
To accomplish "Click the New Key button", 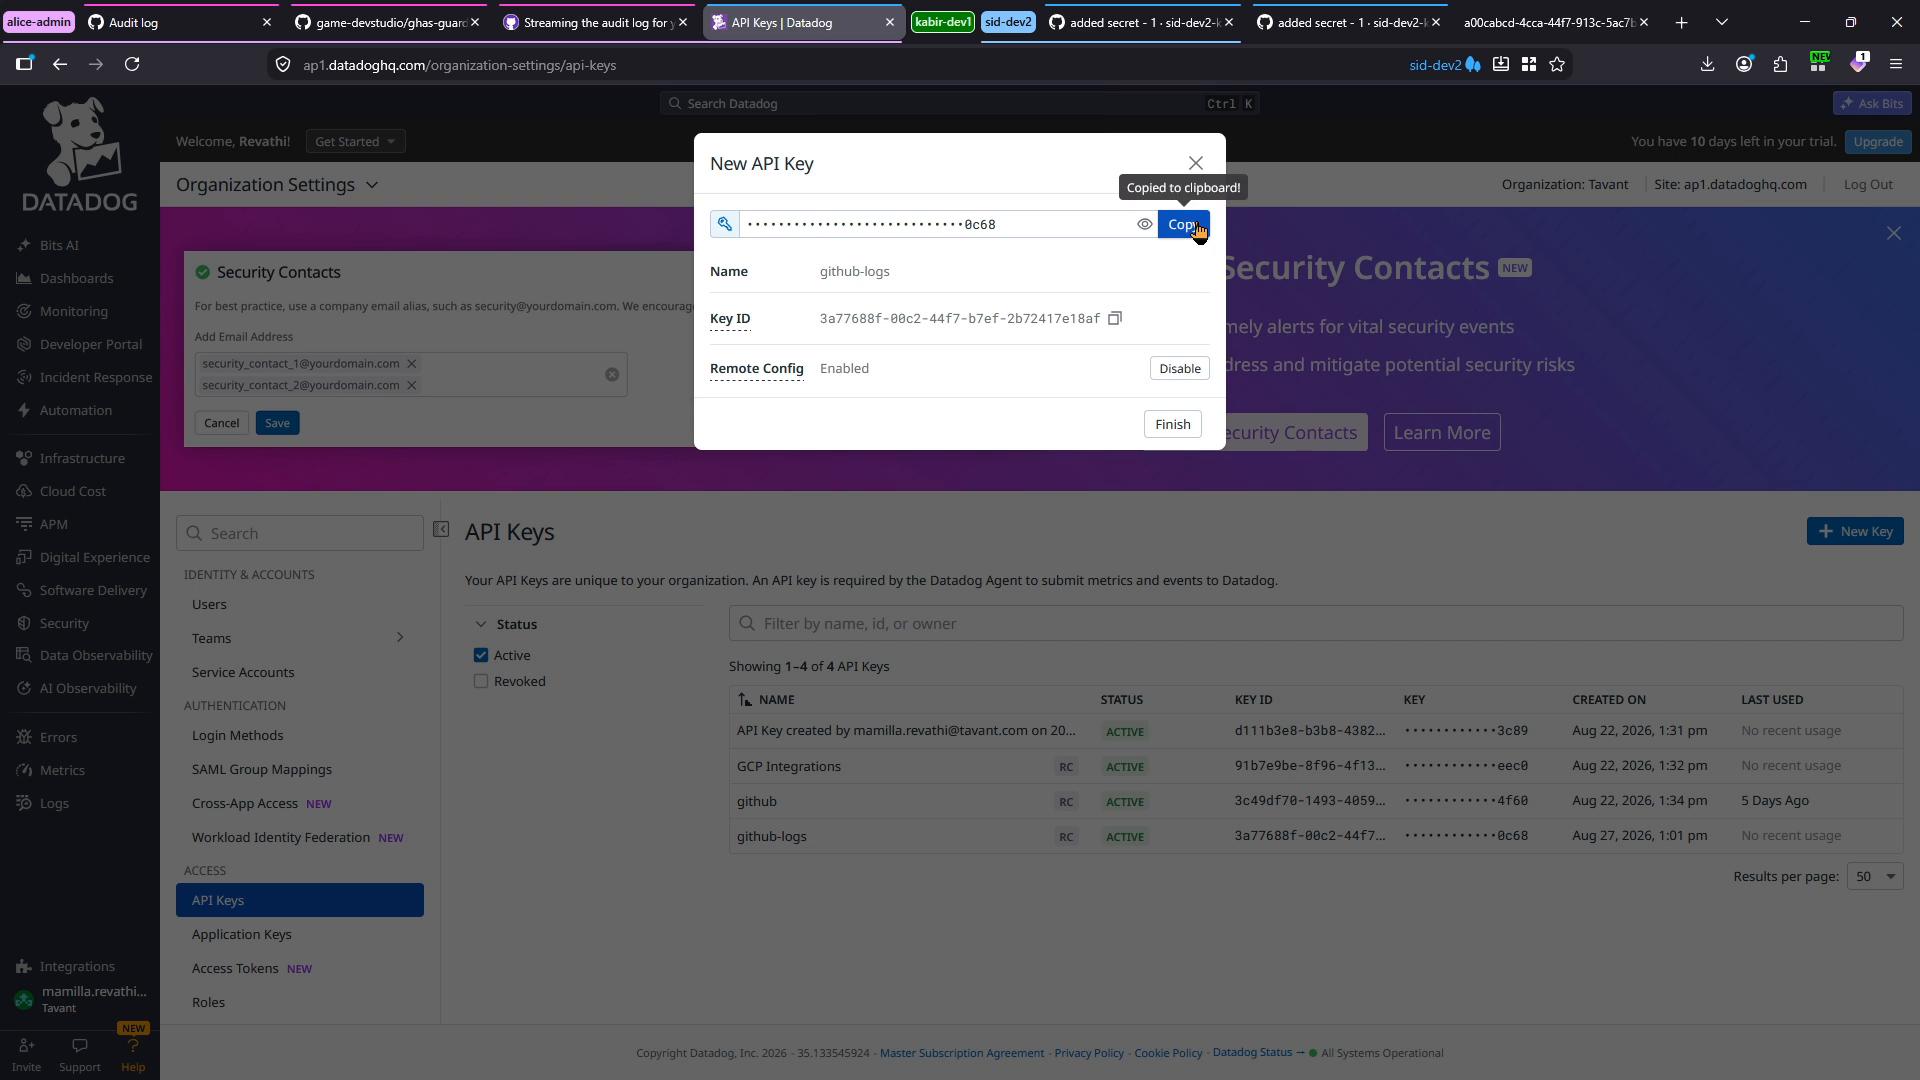I will click(1854, 531).
